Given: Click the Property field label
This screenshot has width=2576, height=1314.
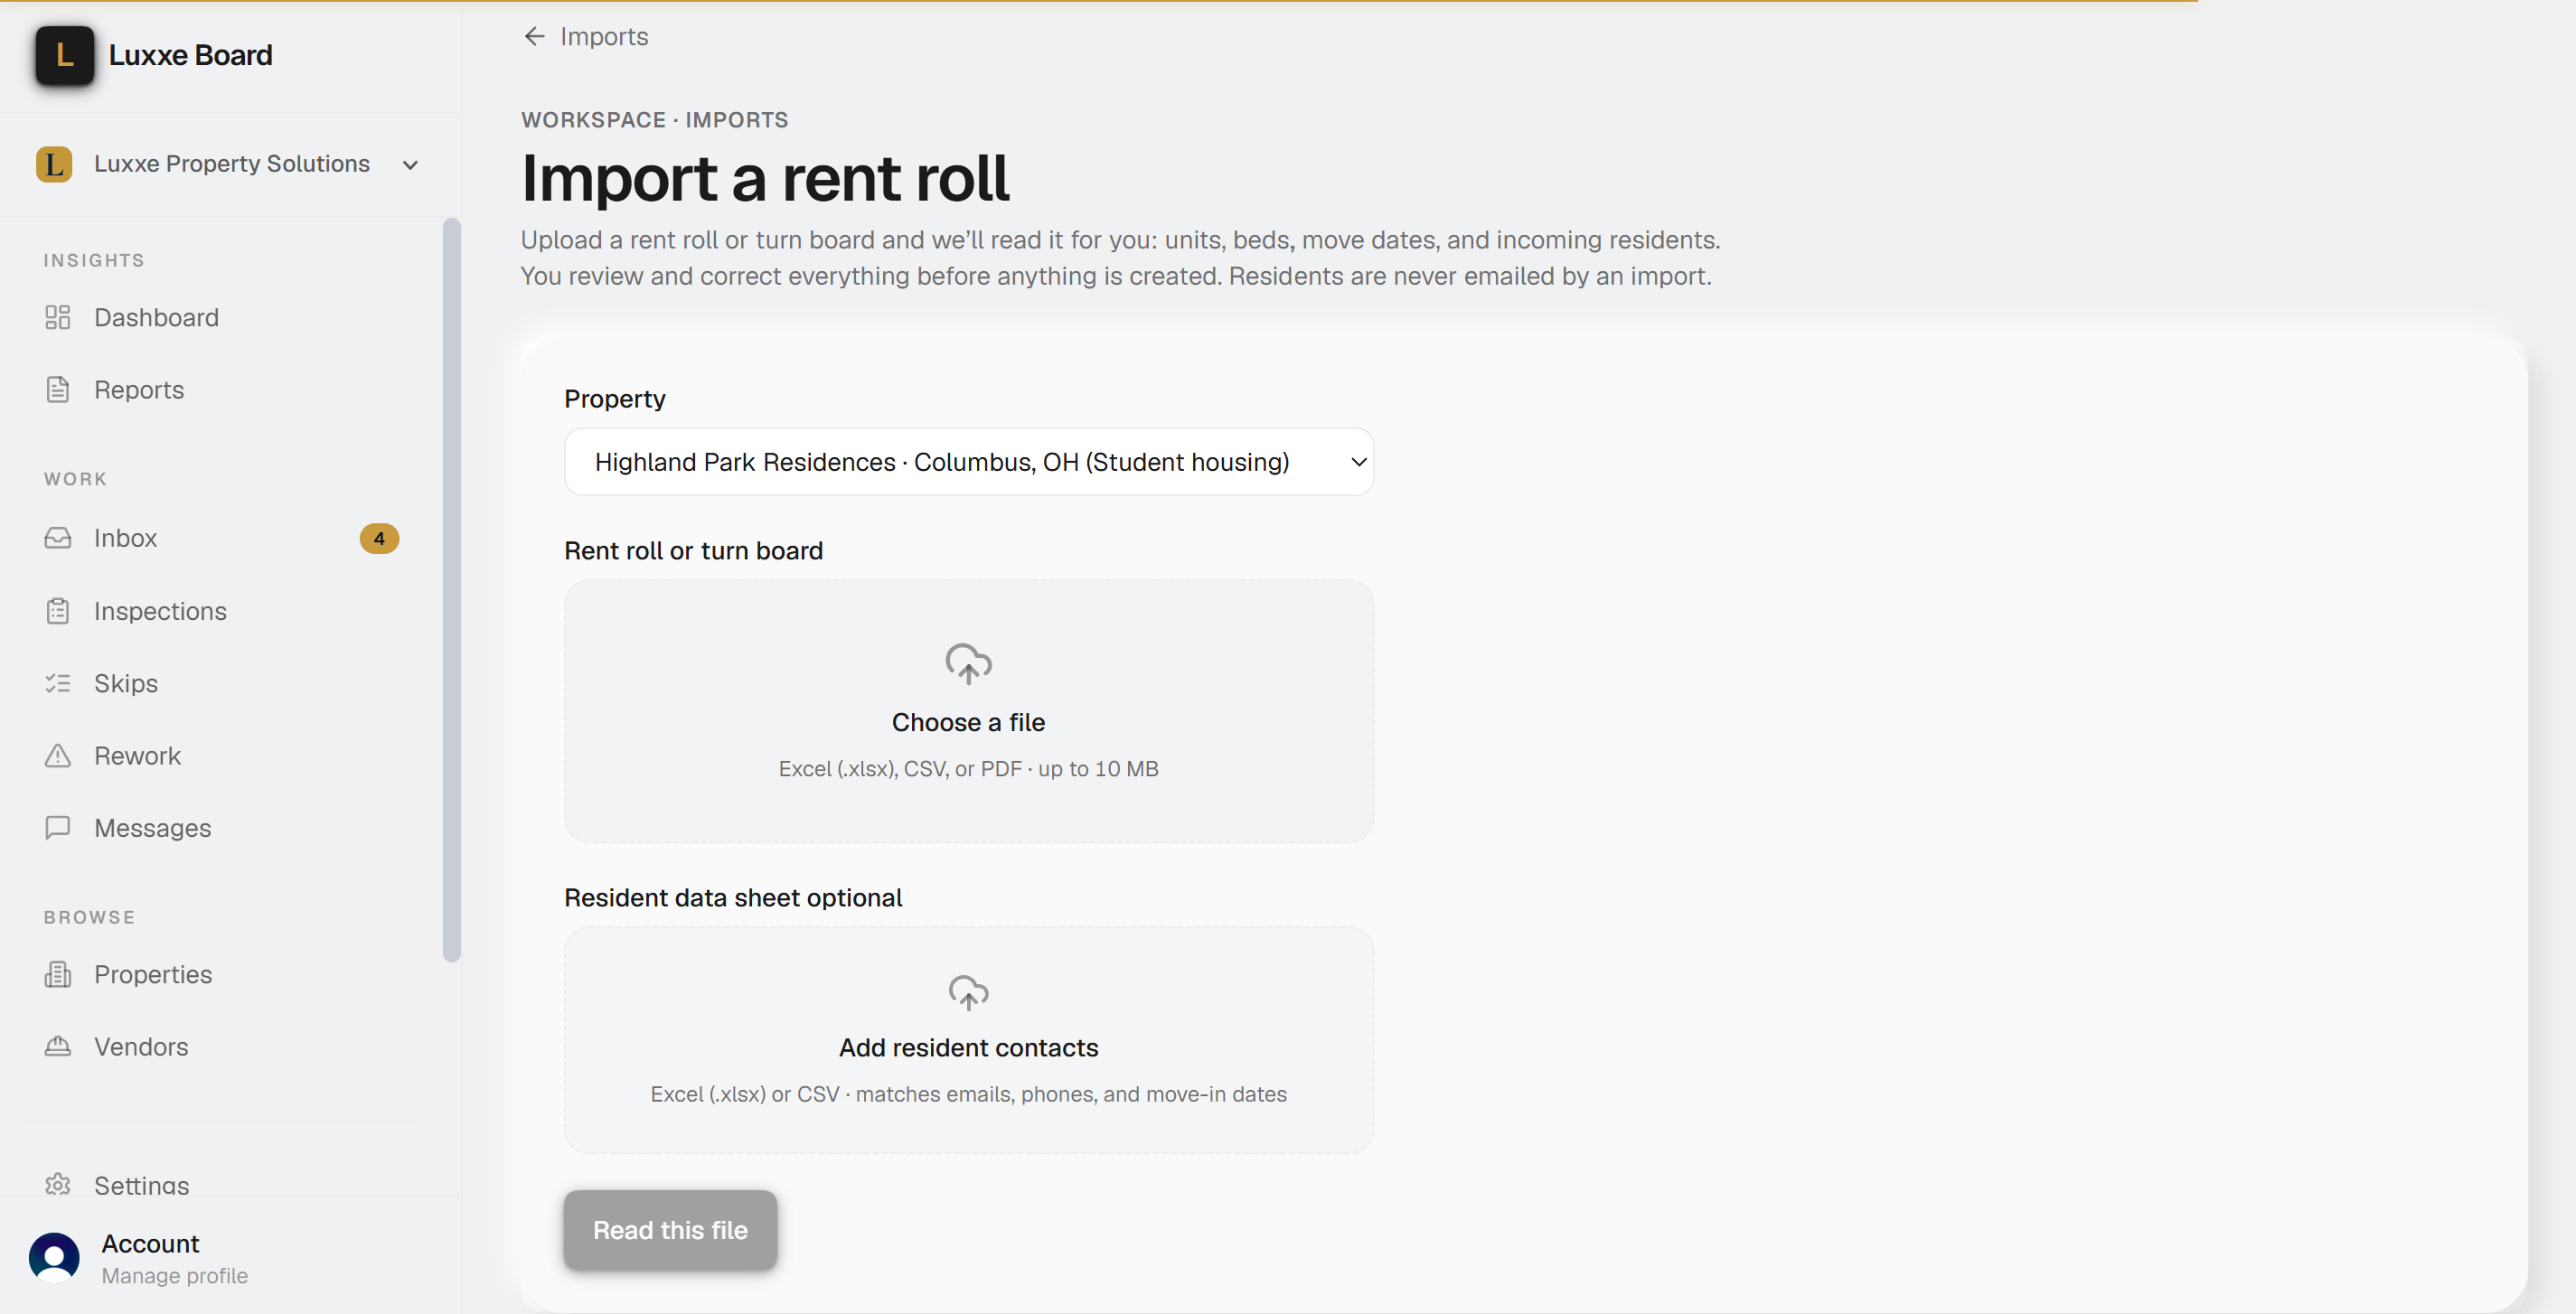Looking at the screenshot, I should (614, 399).
